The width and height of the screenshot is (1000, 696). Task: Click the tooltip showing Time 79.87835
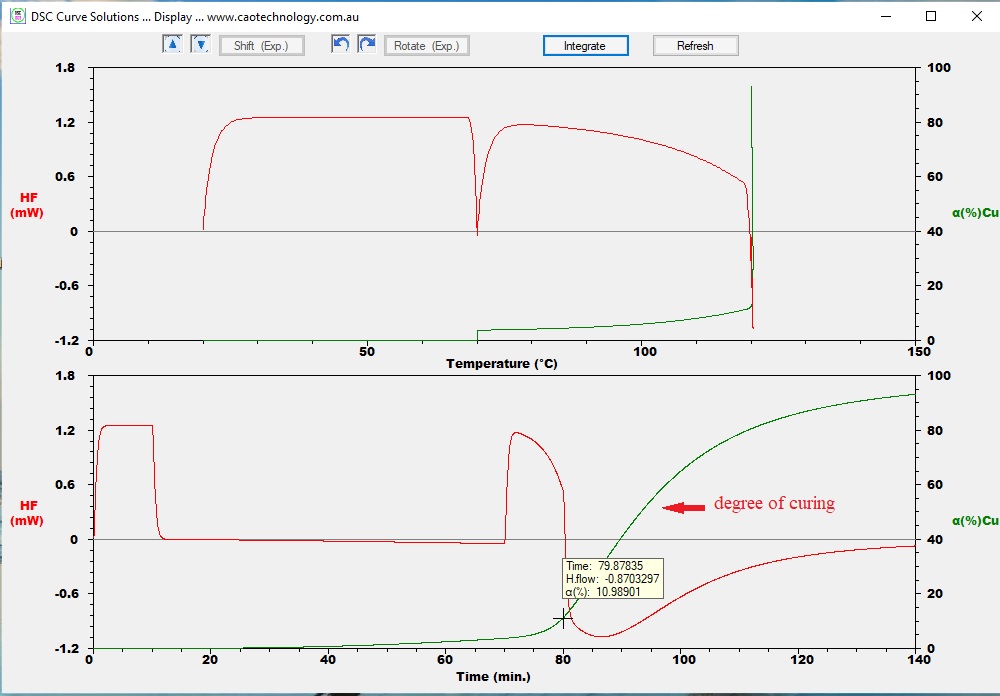[x=614, y=579]
